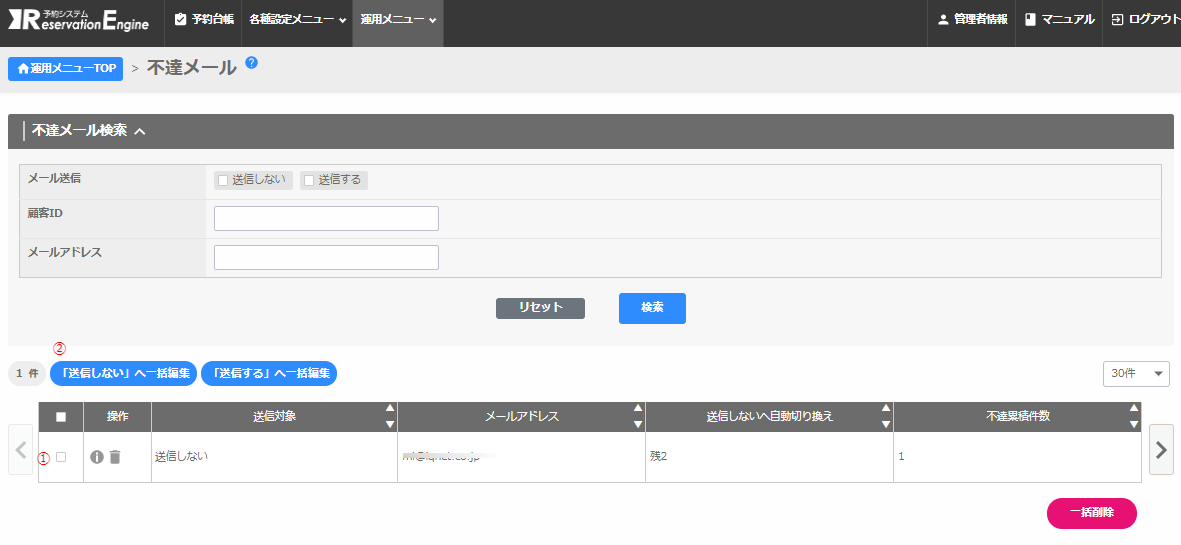The image size is (1181, 545).
Task: Click the Reservation Engine logo
Action: click(79, 20)
